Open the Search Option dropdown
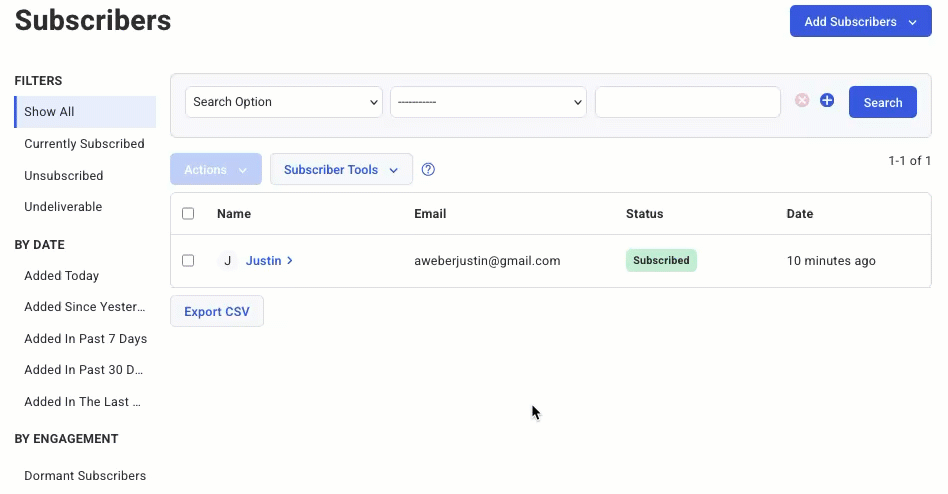This screenshot has width=948, height=494. [284, 102]
